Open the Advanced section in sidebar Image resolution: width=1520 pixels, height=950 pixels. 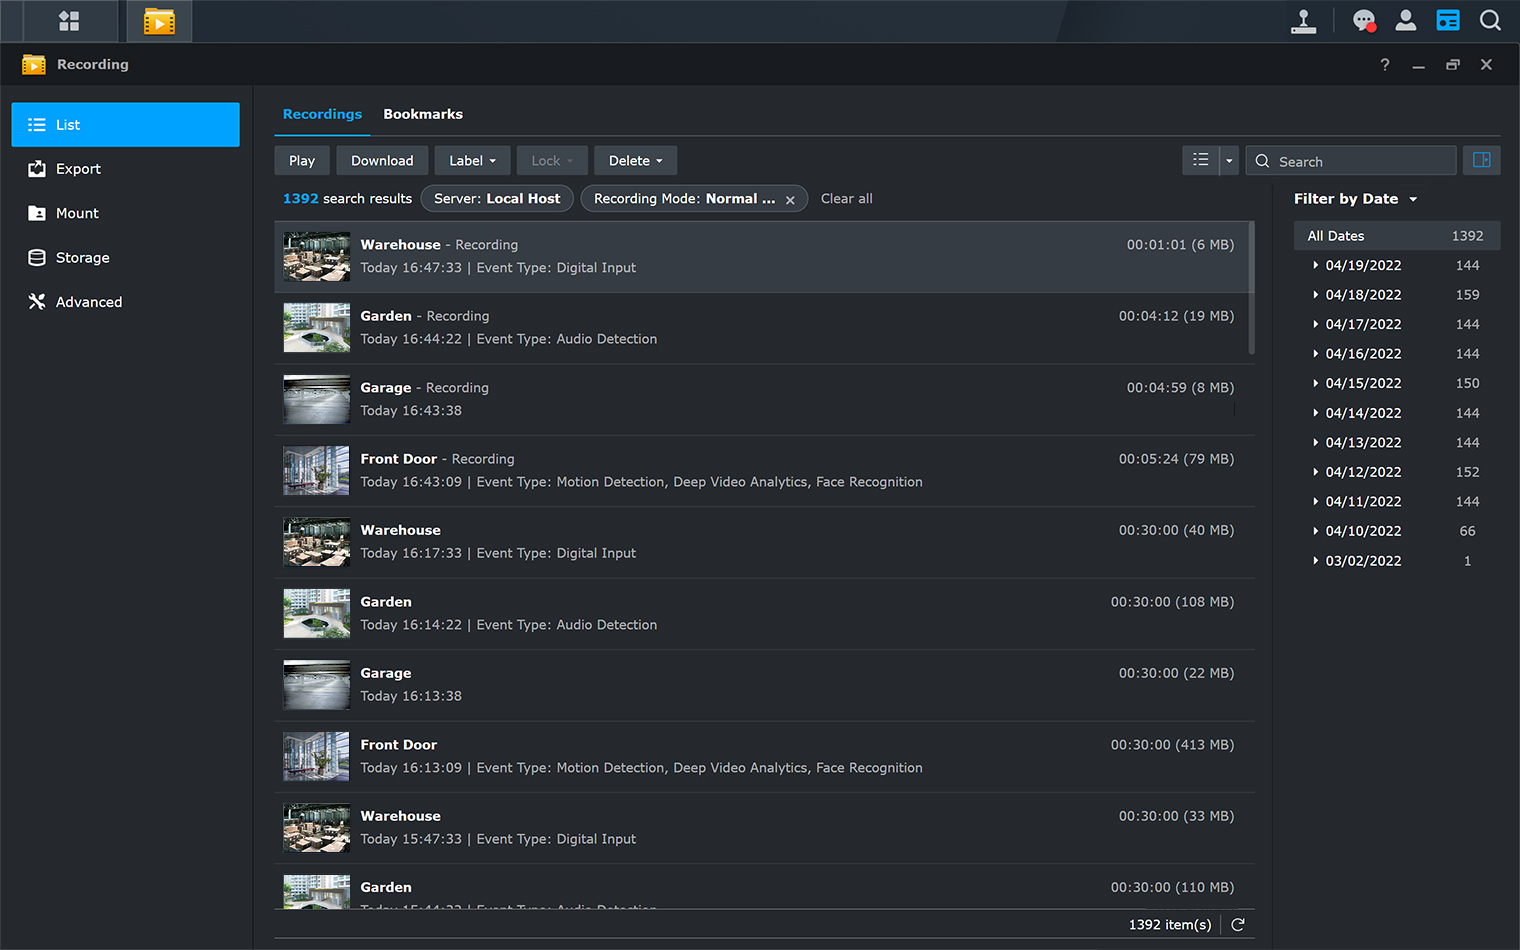pyautogui.click(x=89, y=301)
